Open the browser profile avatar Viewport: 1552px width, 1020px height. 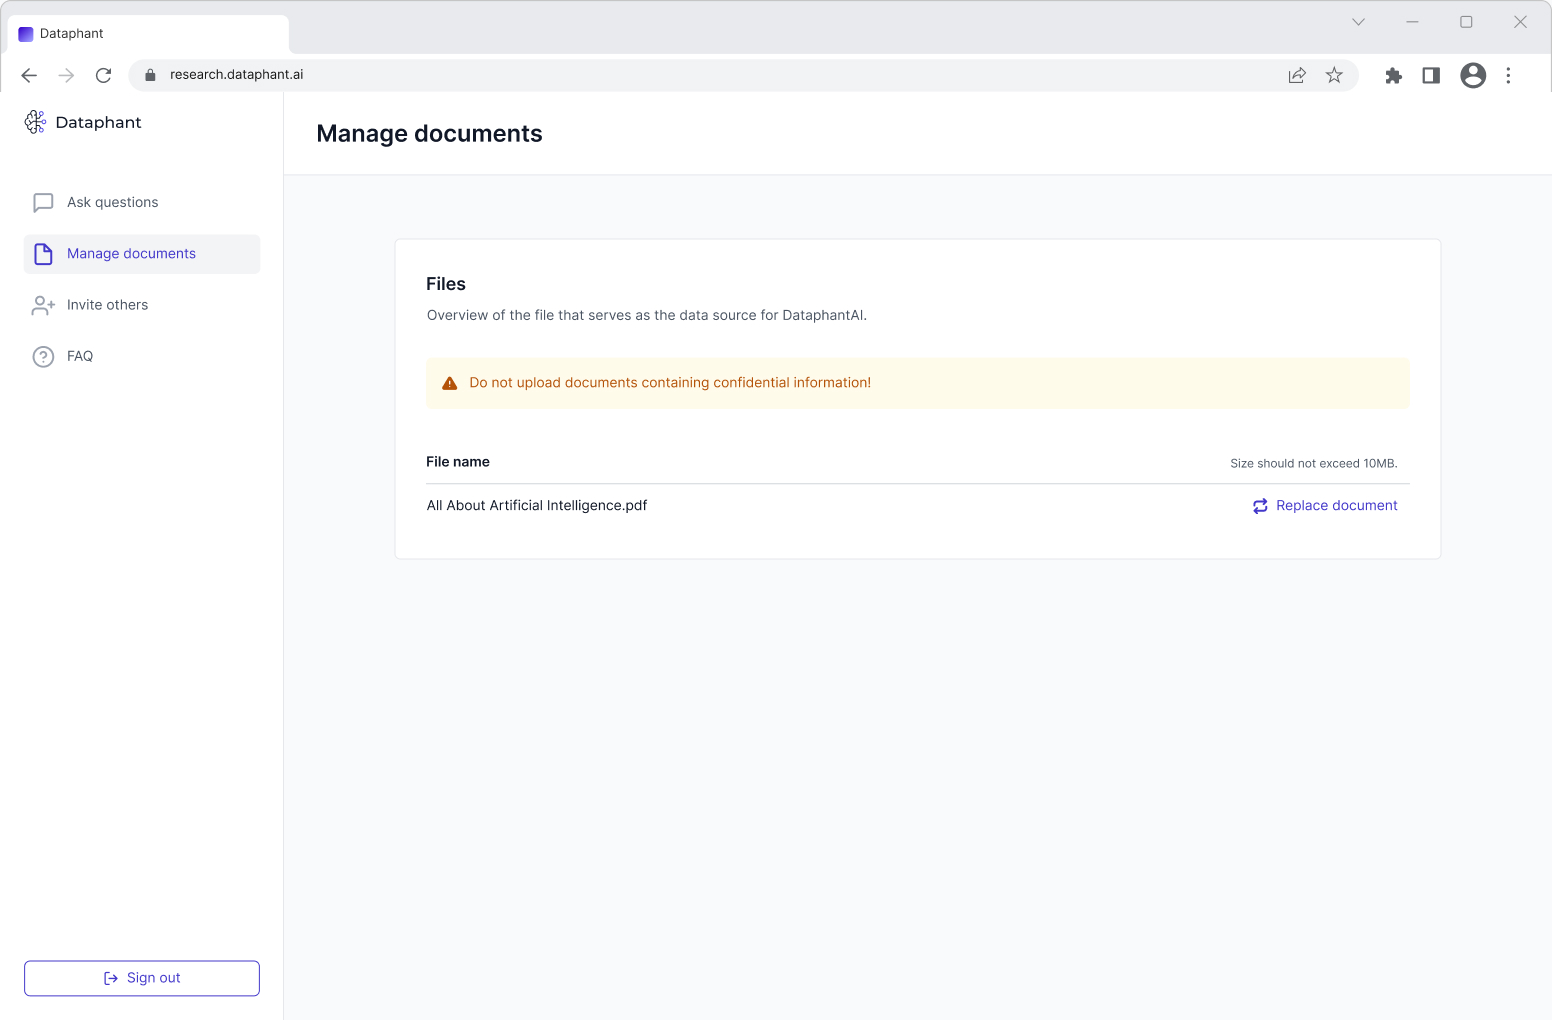coord(1472,75)
